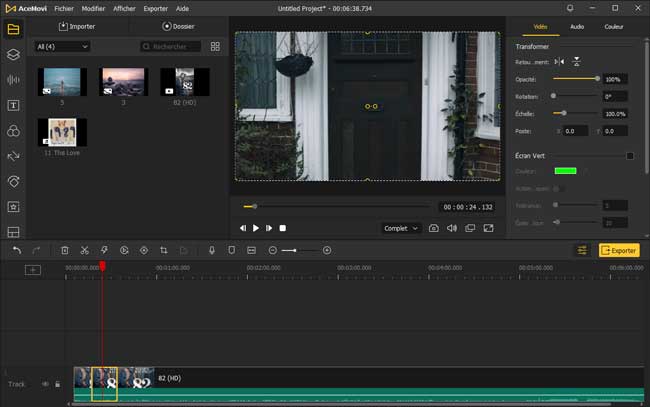650x407 pixels.
Task: Open the Fichier menu
Action: click(64, 8)
